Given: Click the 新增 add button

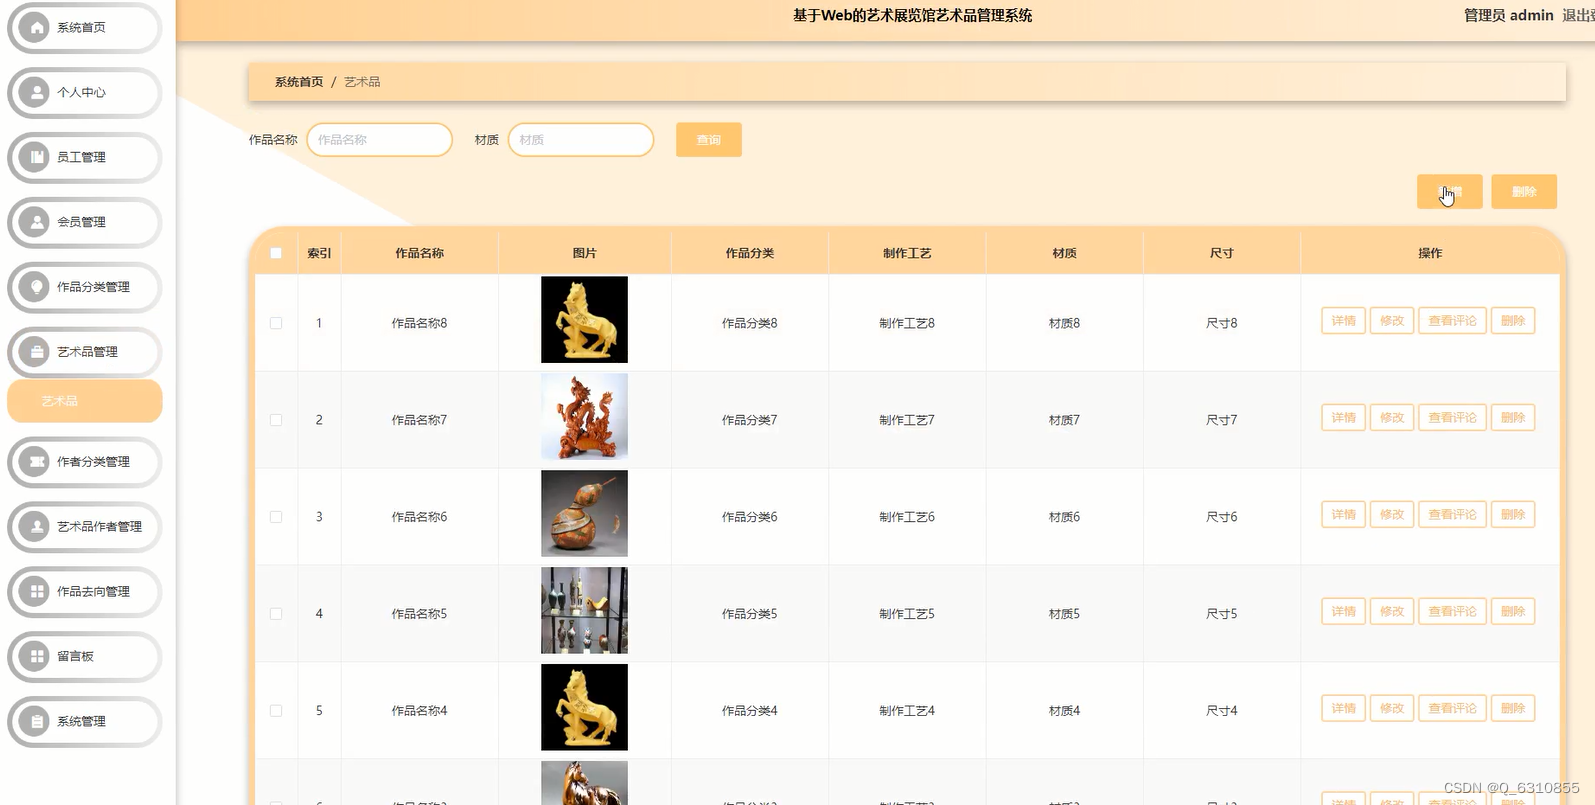Looking at the screenshot, I should [1450, 192].
